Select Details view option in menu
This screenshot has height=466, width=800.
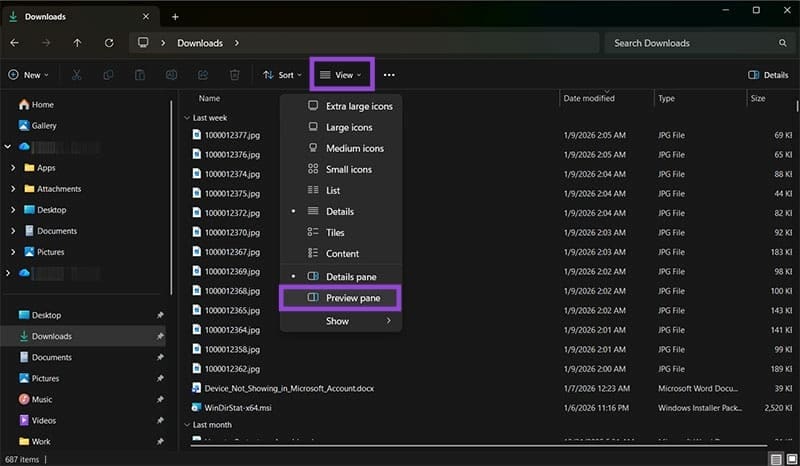[x=340, y=211]
